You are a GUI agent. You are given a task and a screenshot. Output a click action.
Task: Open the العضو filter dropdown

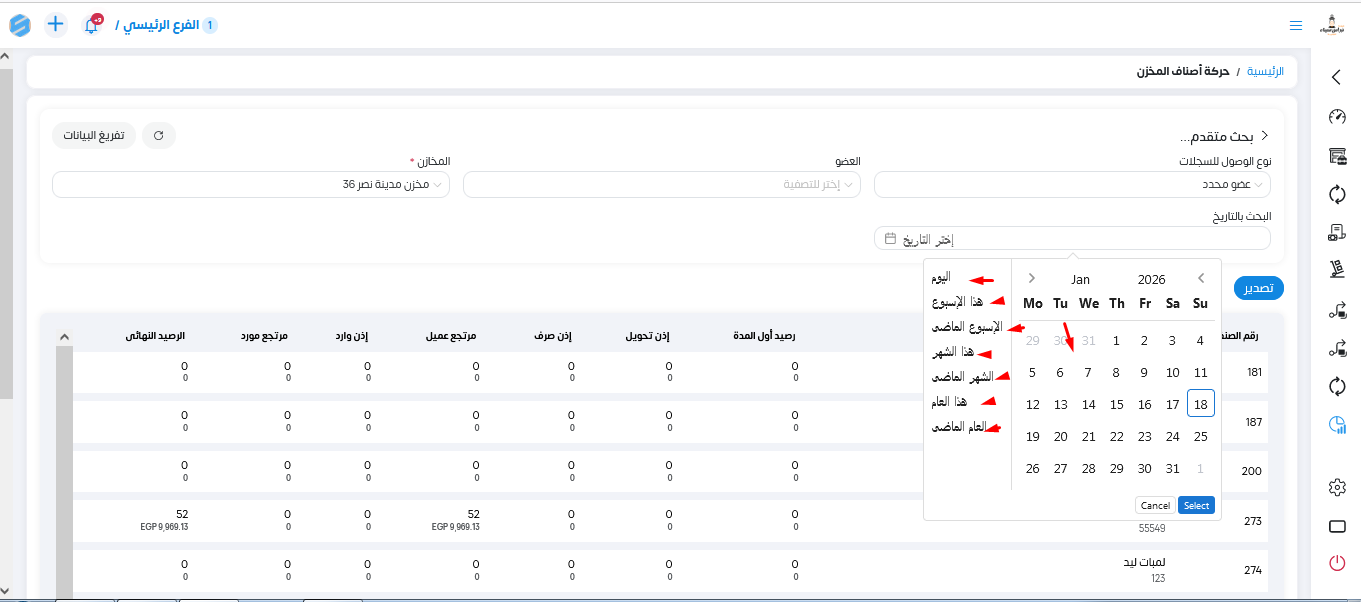[661, 185]
